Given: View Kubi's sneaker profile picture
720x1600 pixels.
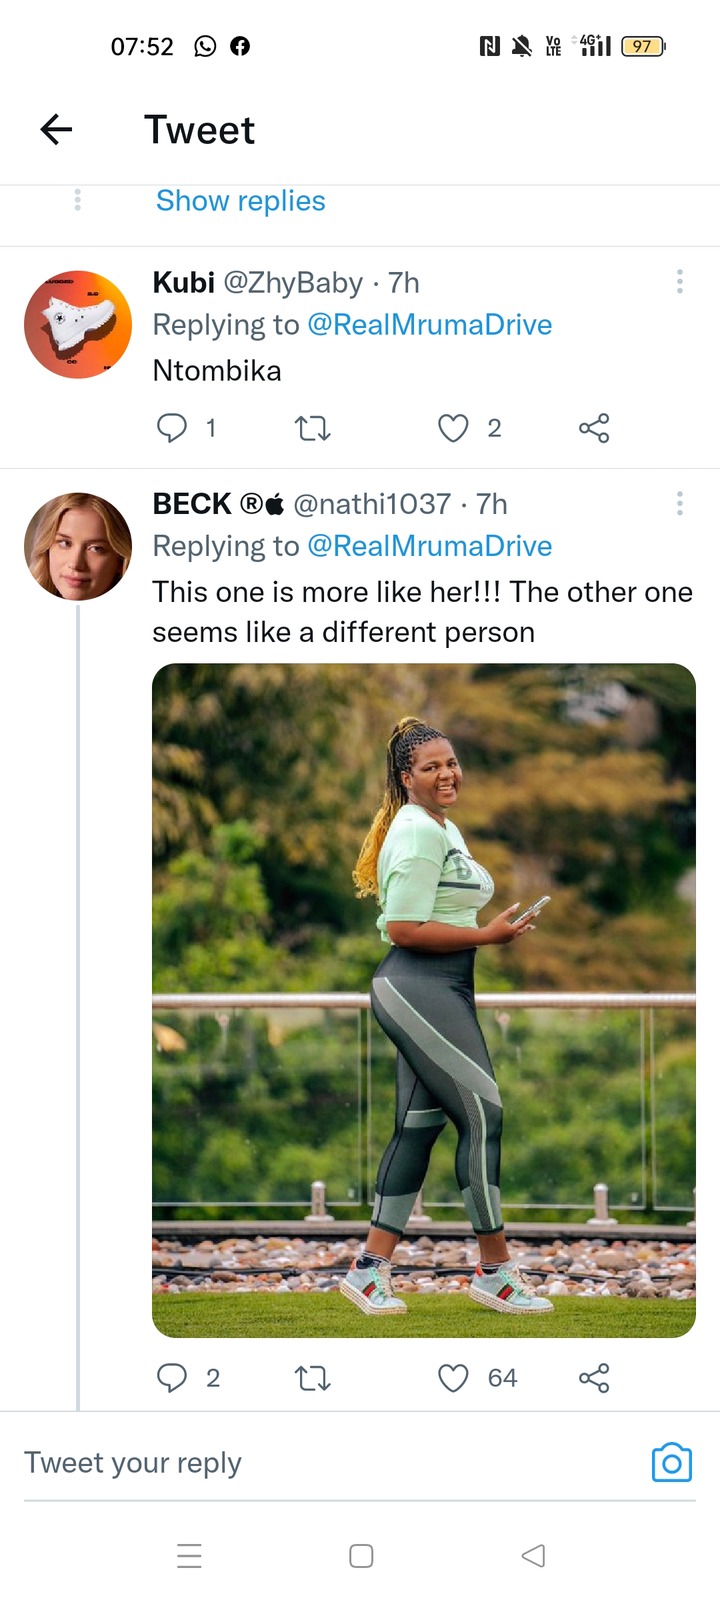Looking at the screenshot, I should [78, 324].
